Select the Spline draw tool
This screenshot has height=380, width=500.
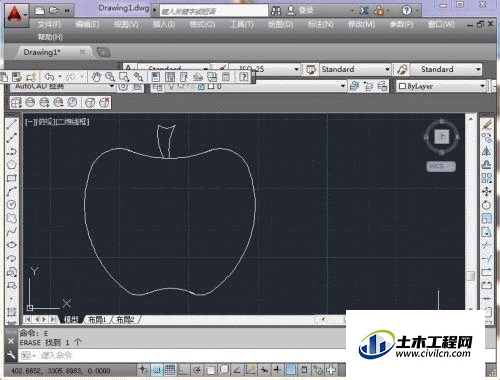[x=11, y=231]
